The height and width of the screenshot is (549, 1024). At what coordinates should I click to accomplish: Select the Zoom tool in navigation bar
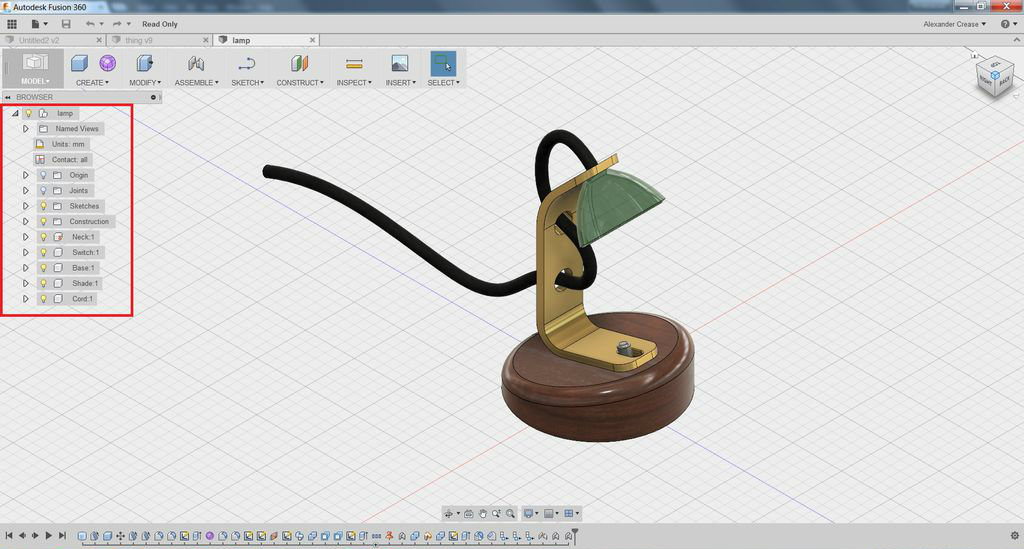pyautogui.click(x=496, y=514)
